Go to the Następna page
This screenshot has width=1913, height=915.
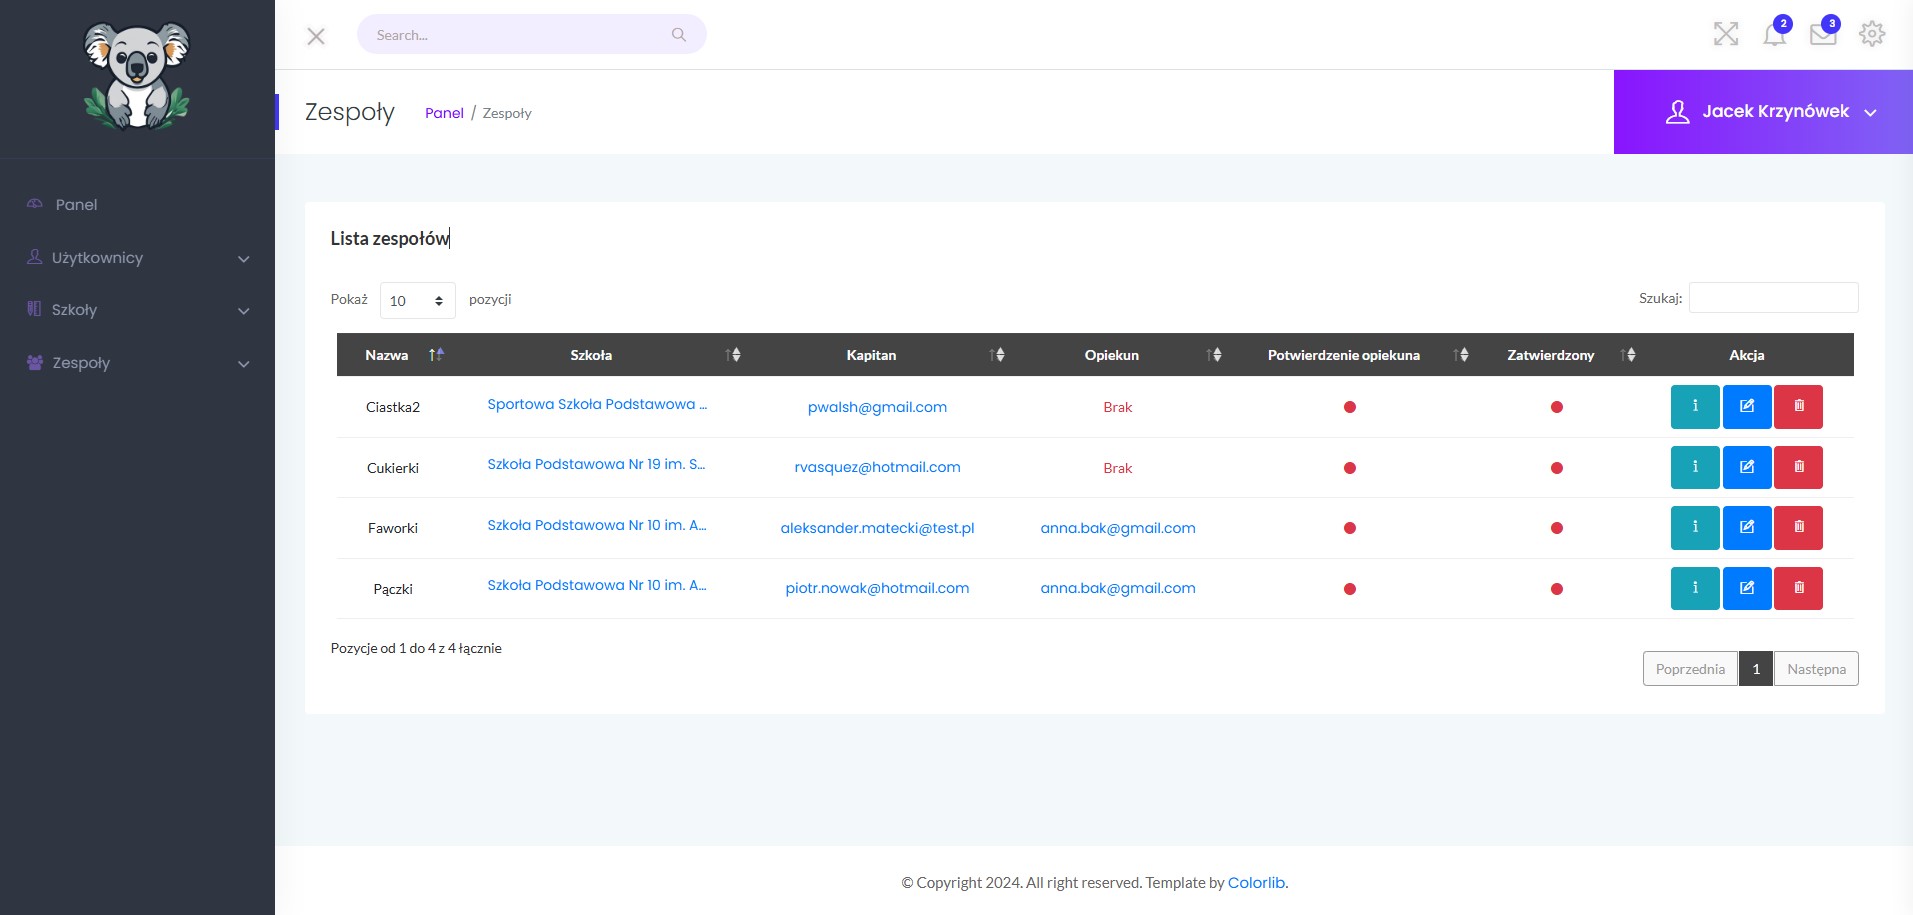click(x=1816, y=669)
